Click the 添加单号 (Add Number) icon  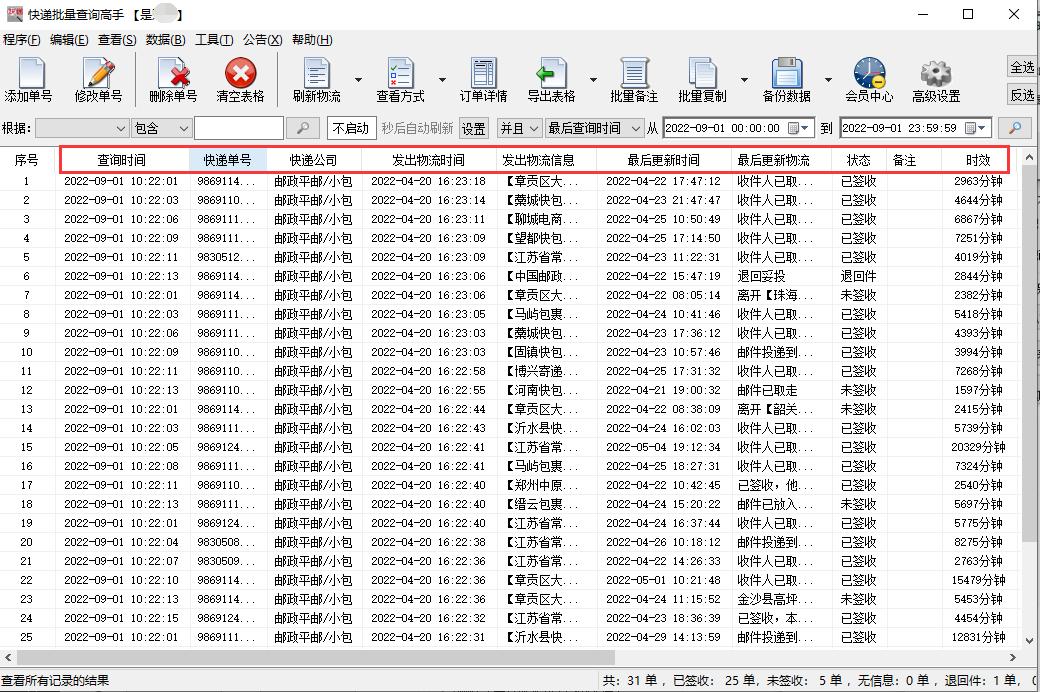point(31,79)
